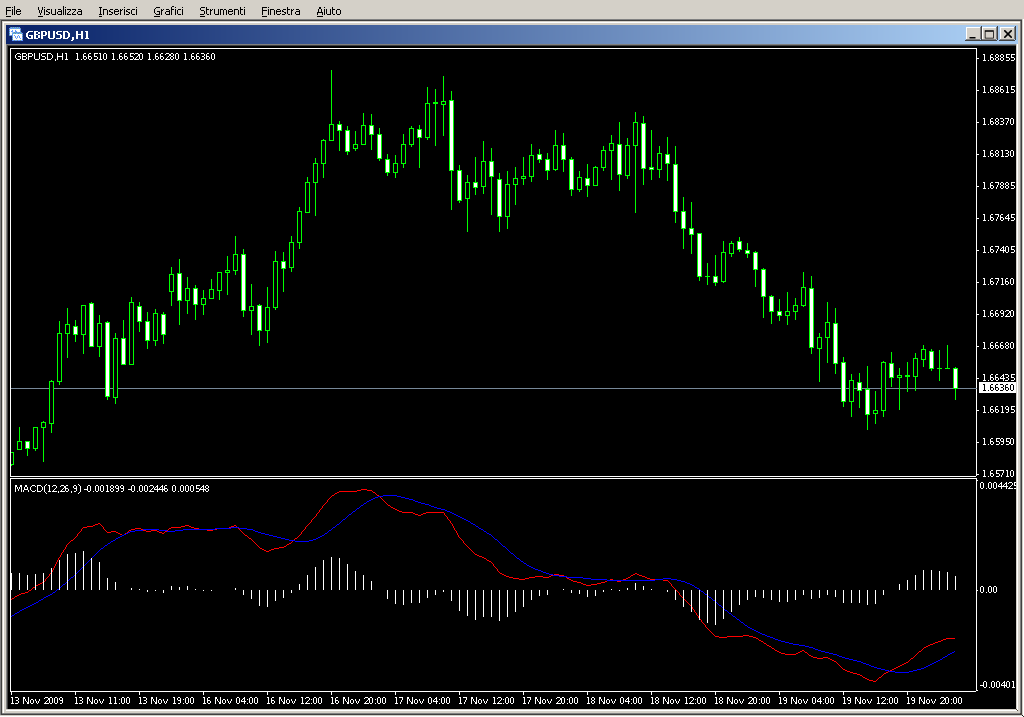Click the GBPUSD,H1 window title text
Image resolution: width=1024 pixels, height=717 pixels.
57,35
